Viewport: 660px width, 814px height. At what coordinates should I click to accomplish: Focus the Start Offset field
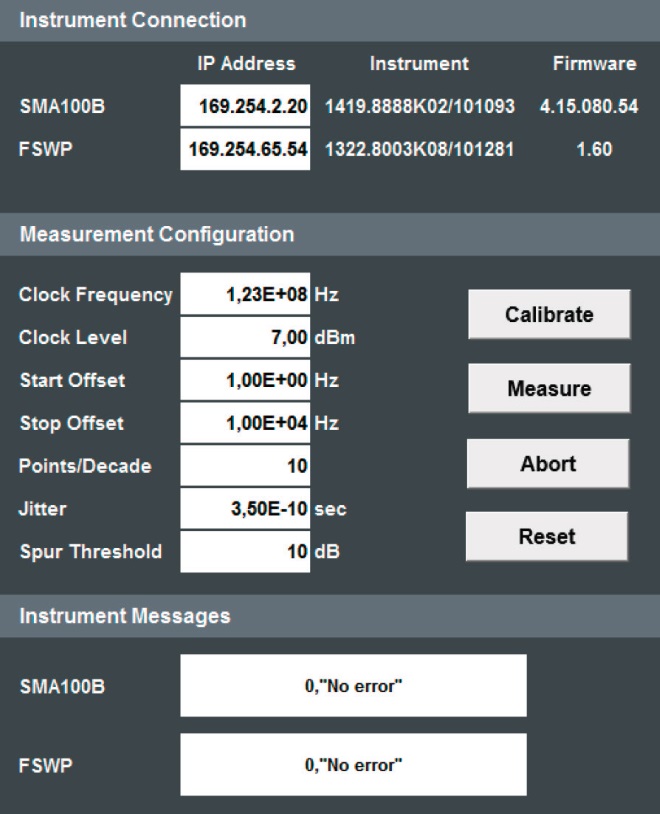point(245,381)
